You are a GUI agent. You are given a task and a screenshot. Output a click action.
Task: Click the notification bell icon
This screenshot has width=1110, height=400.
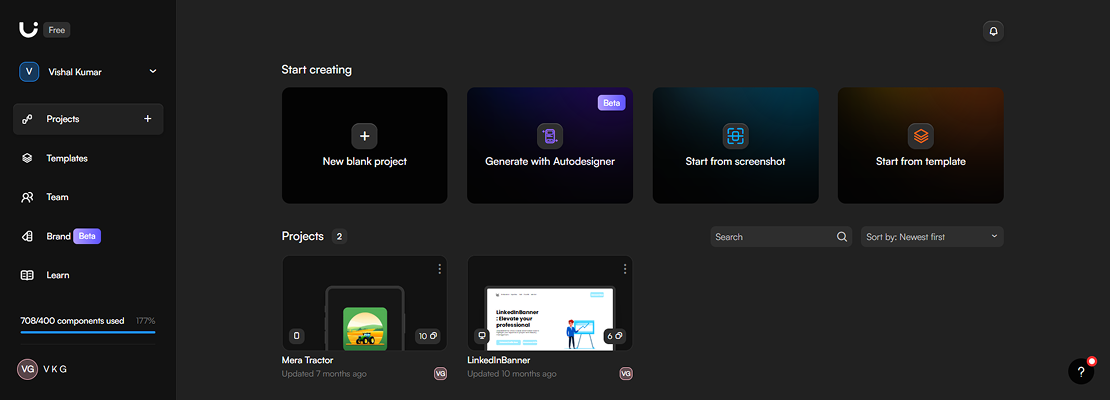coord(993,31)
